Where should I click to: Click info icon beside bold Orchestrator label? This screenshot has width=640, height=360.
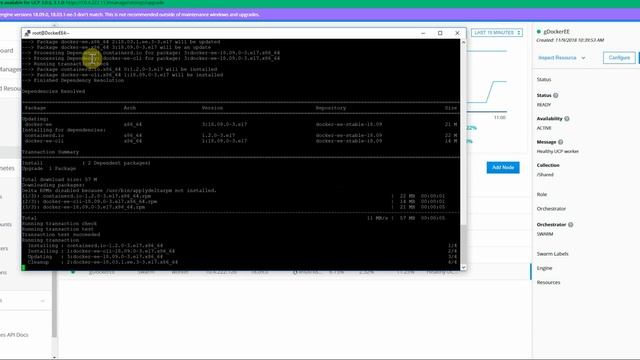[x=571, y=225]
